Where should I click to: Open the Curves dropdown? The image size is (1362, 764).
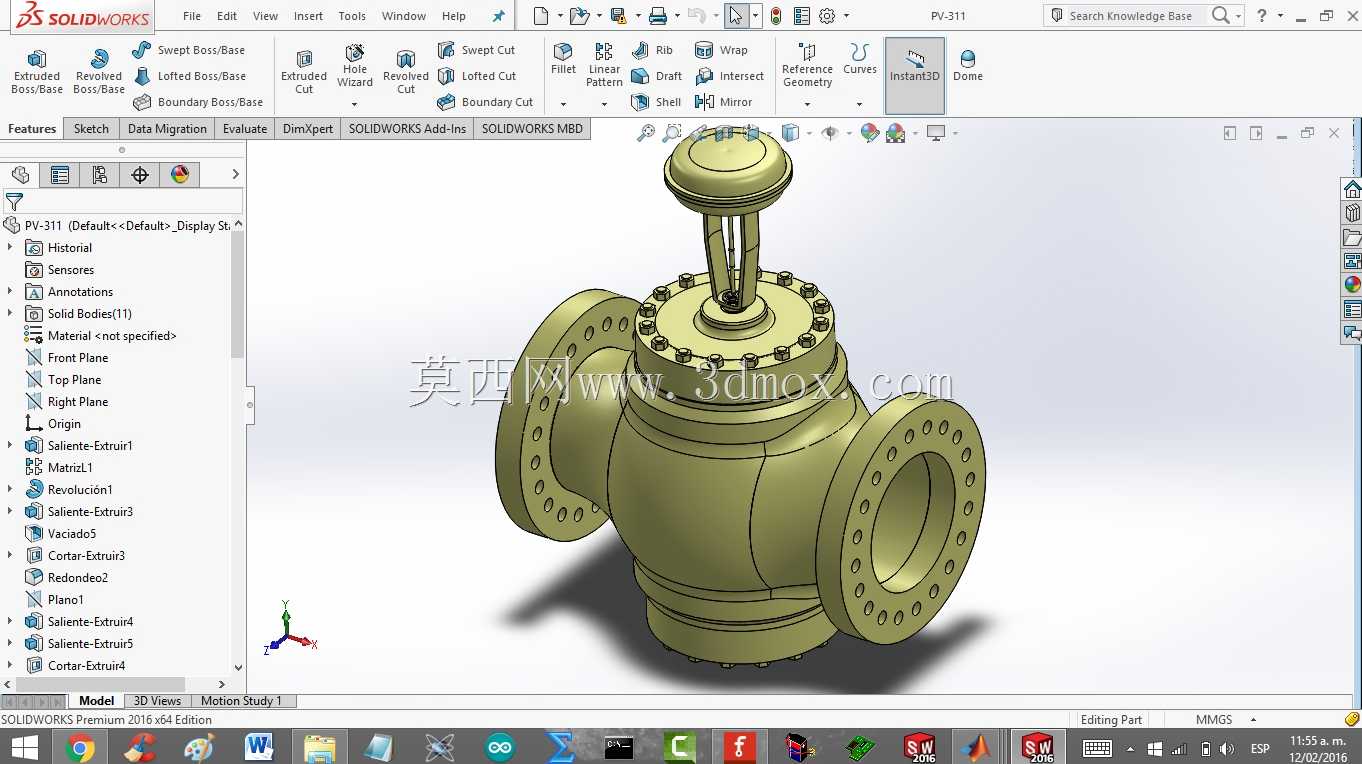point(859,104)
